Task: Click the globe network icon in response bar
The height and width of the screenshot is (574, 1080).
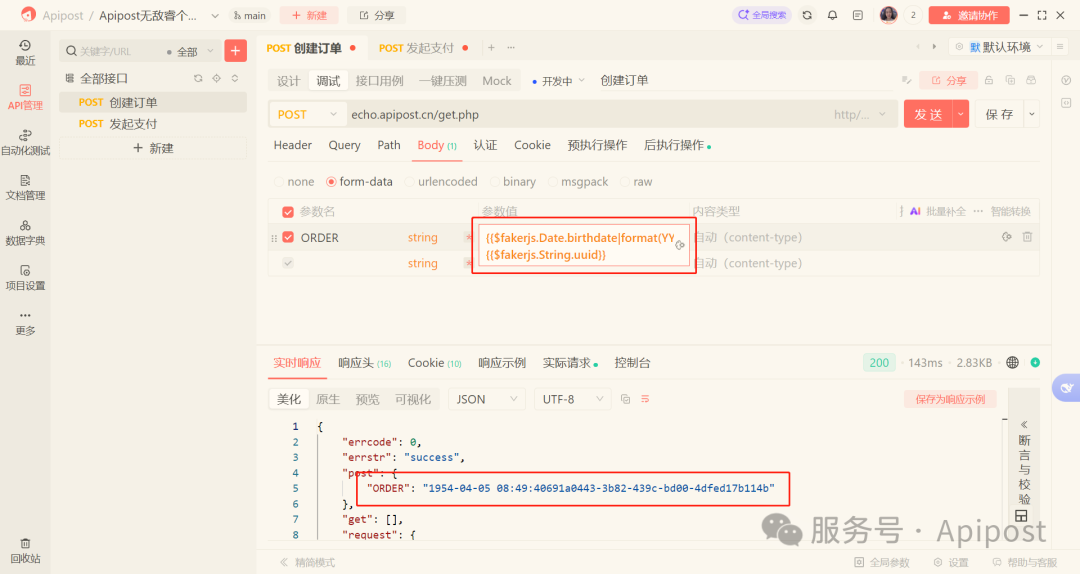Action: pyautogui.click(x=1012, y=362)
